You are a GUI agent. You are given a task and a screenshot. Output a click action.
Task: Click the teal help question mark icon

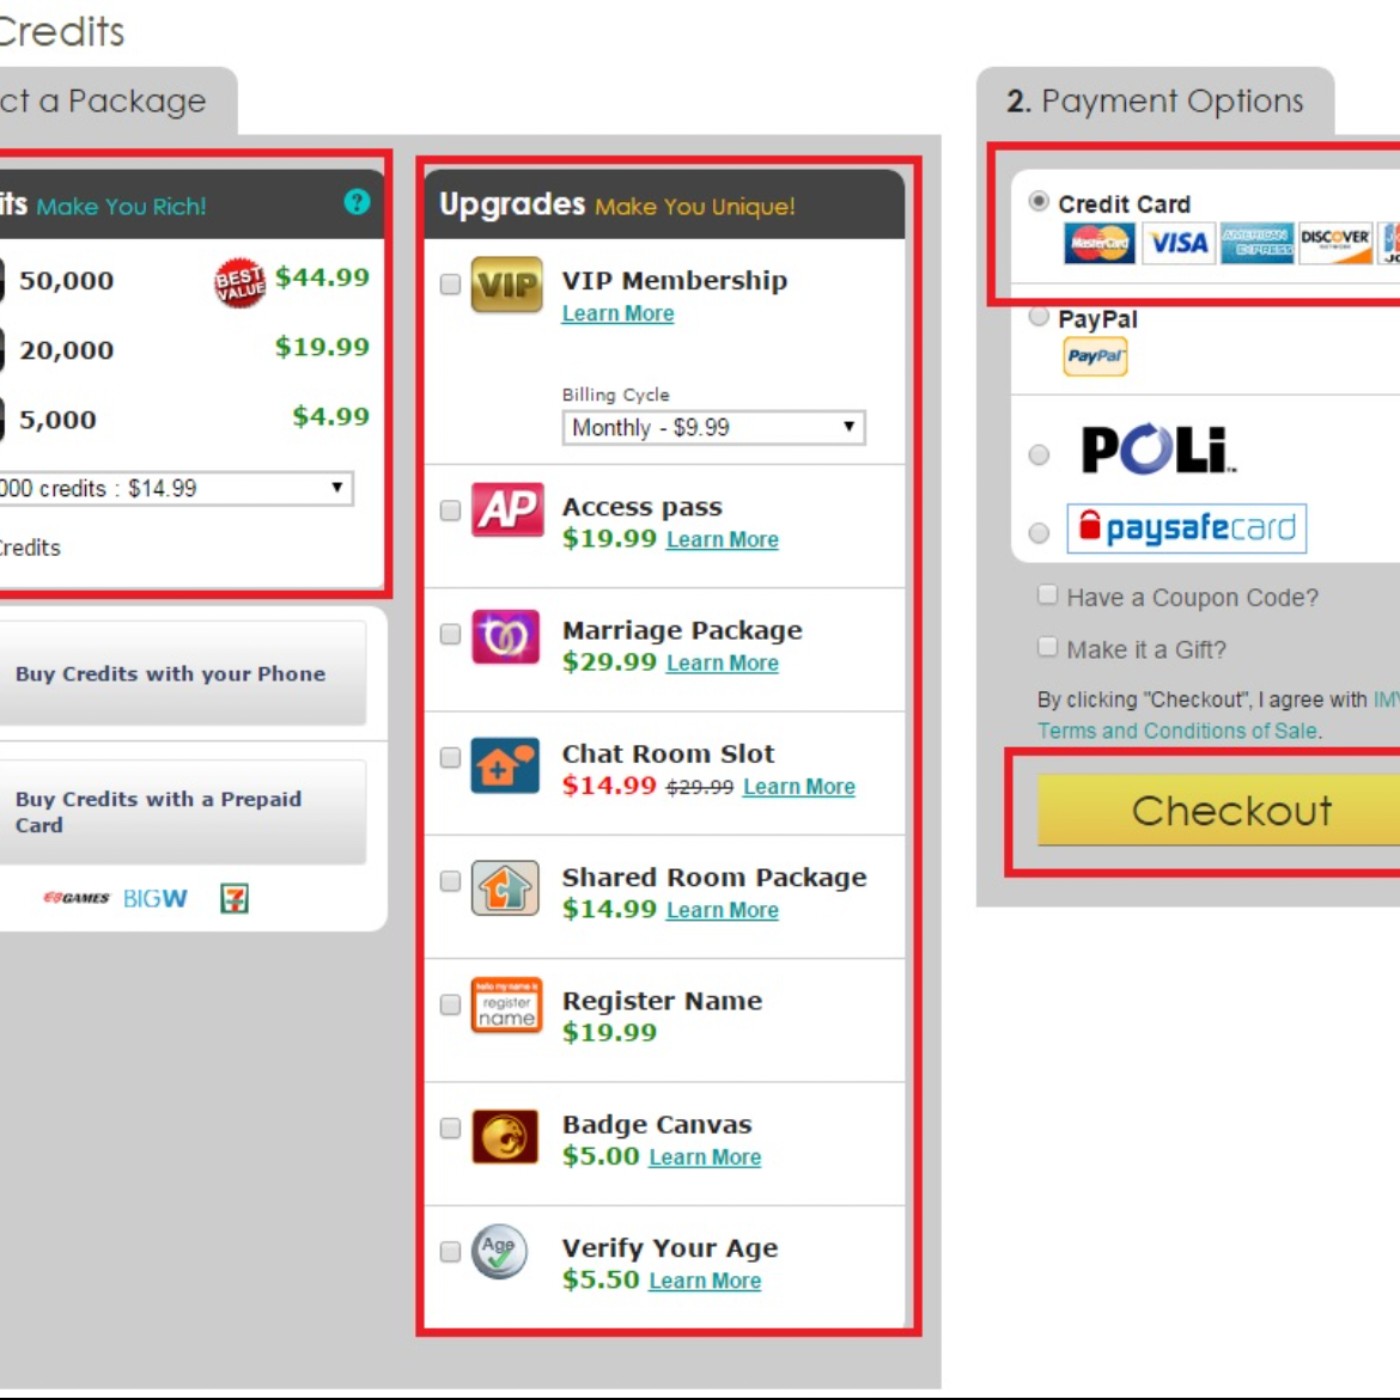tap(357, 202)
